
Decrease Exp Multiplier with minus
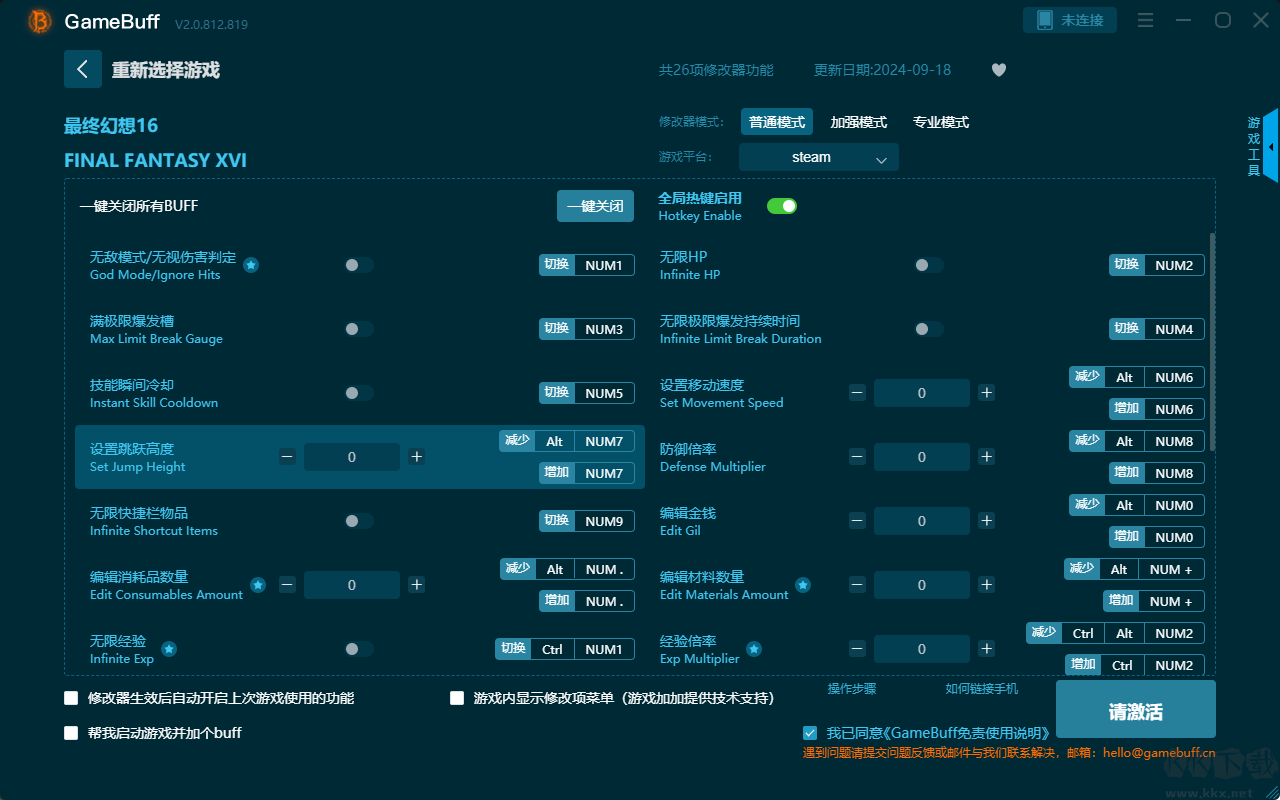coord(857,649)
